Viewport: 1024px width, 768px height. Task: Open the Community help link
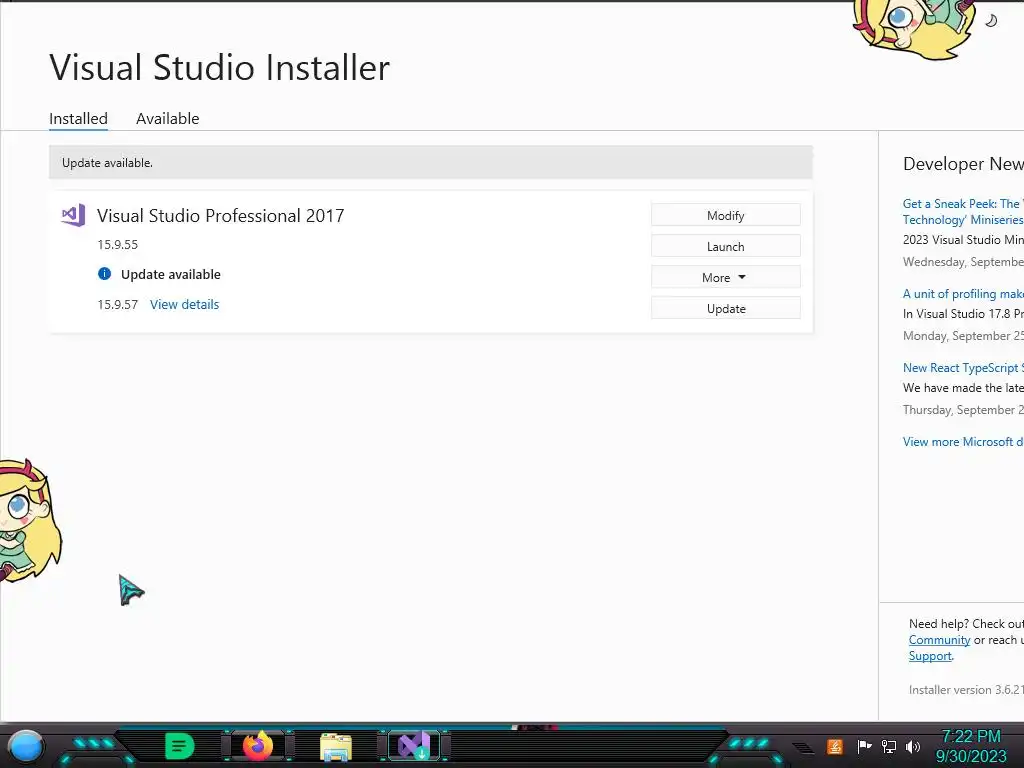[x=939, y=640]
